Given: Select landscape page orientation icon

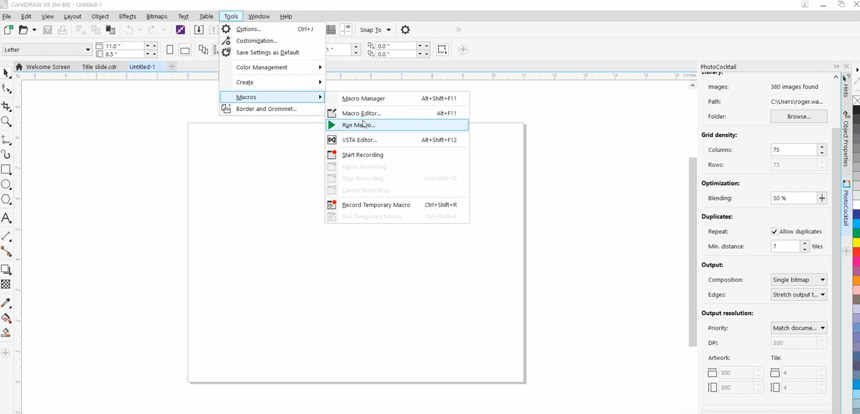Looking at the screenshot, I should tap(185, 50).
